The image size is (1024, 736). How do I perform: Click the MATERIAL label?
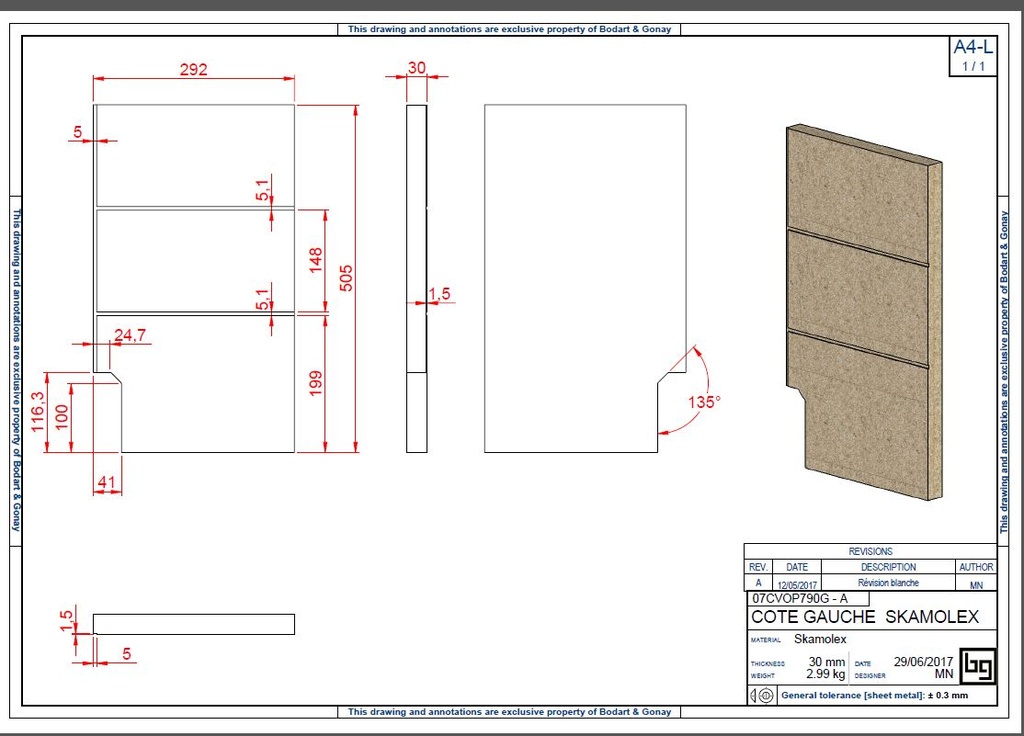pos(765,641)
